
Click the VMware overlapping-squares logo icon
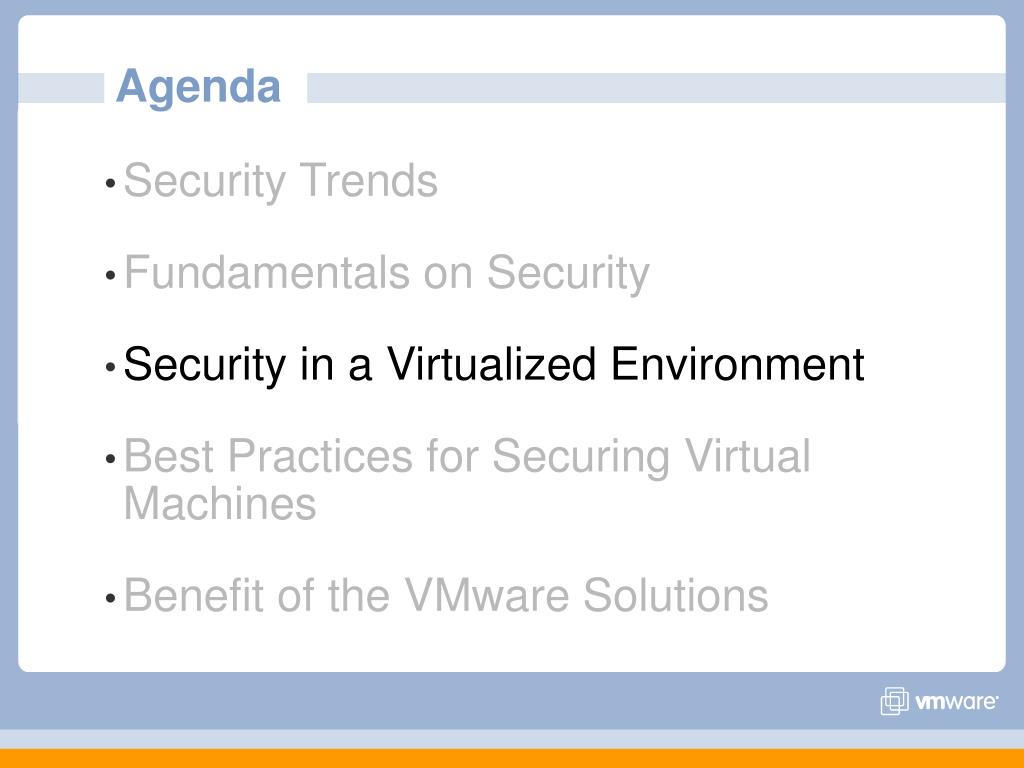pyautogui.click(x=894, y=701)
